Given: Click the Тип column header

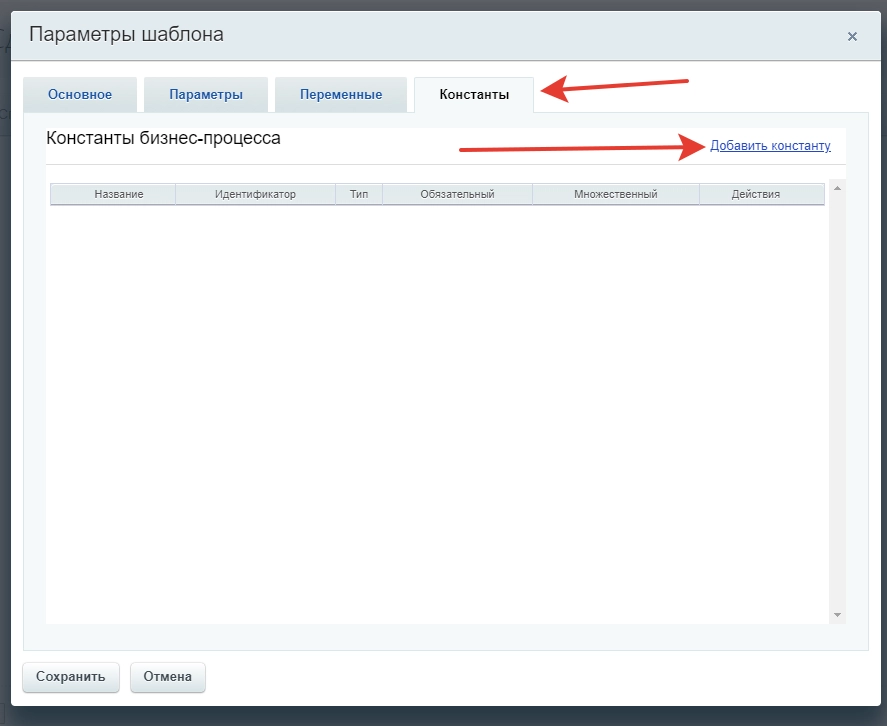Looking at the screenshot, I should coord(359,194).
